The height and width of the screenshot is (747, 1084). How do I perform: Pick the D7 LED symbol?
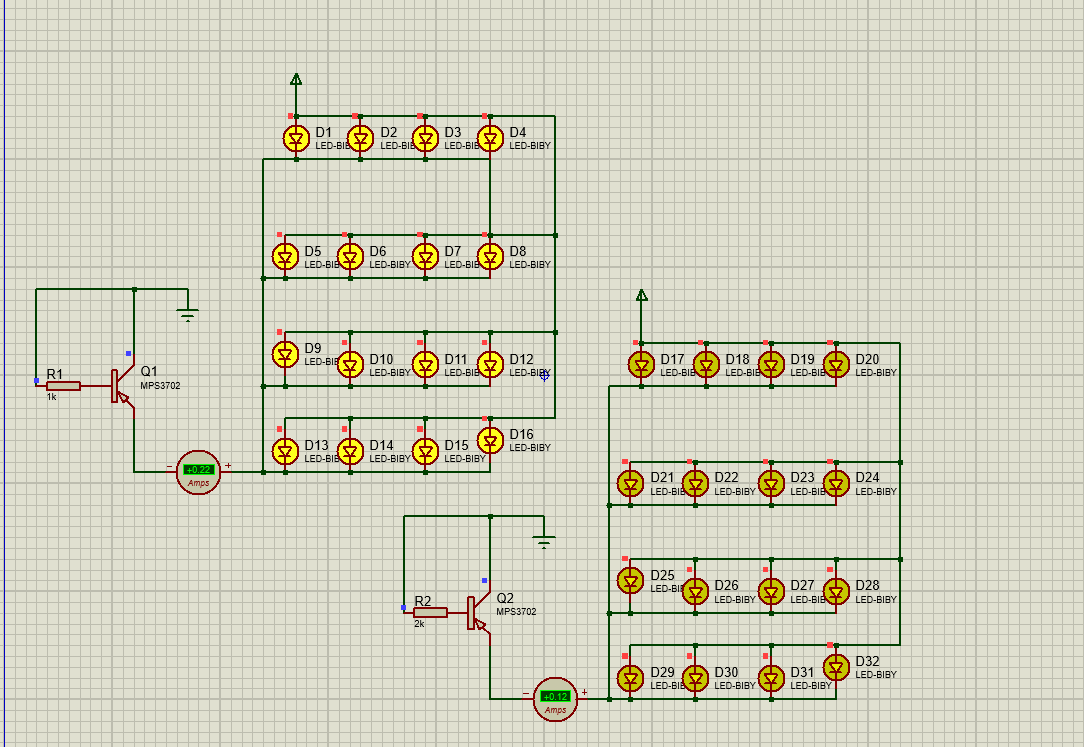425,257
